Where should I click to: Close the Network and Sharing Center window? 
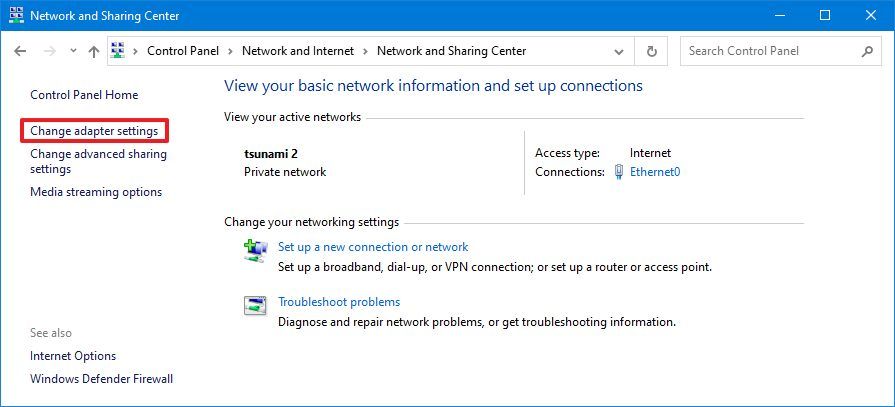click(870, 15)
